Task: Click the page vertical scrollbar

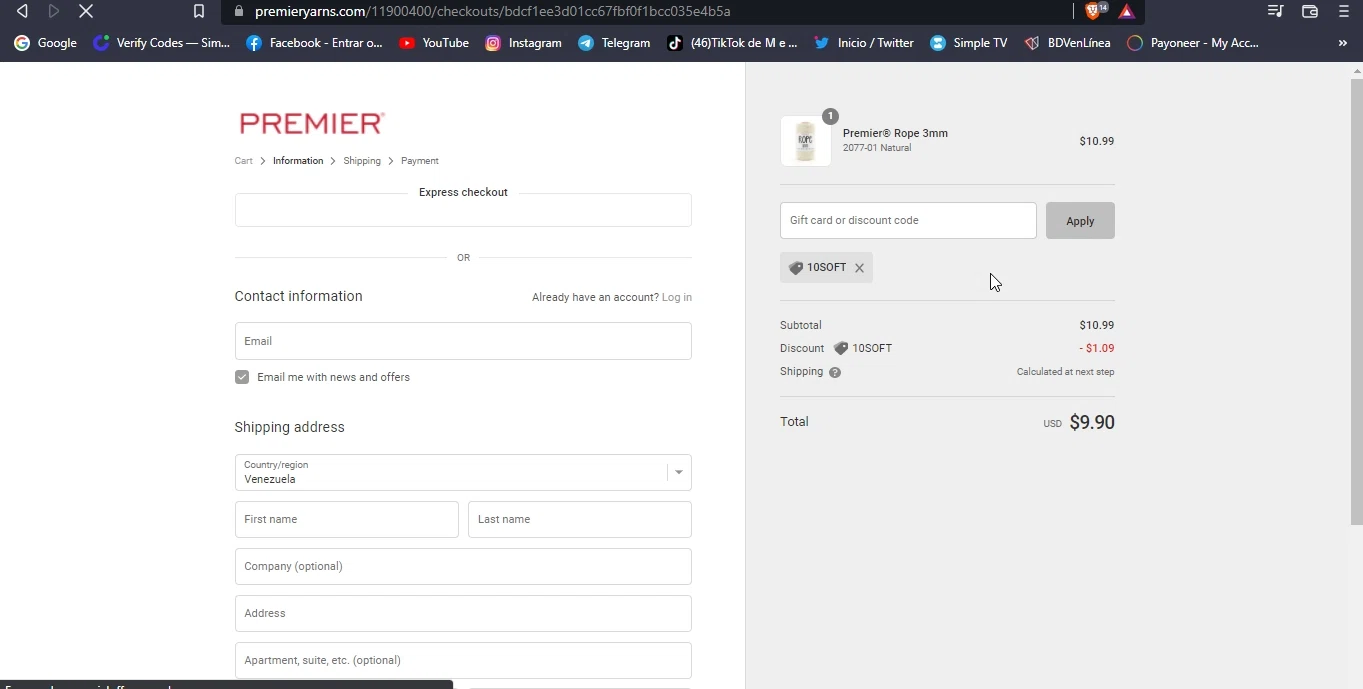Action: pyautogui.click(x=1357, y=300)
